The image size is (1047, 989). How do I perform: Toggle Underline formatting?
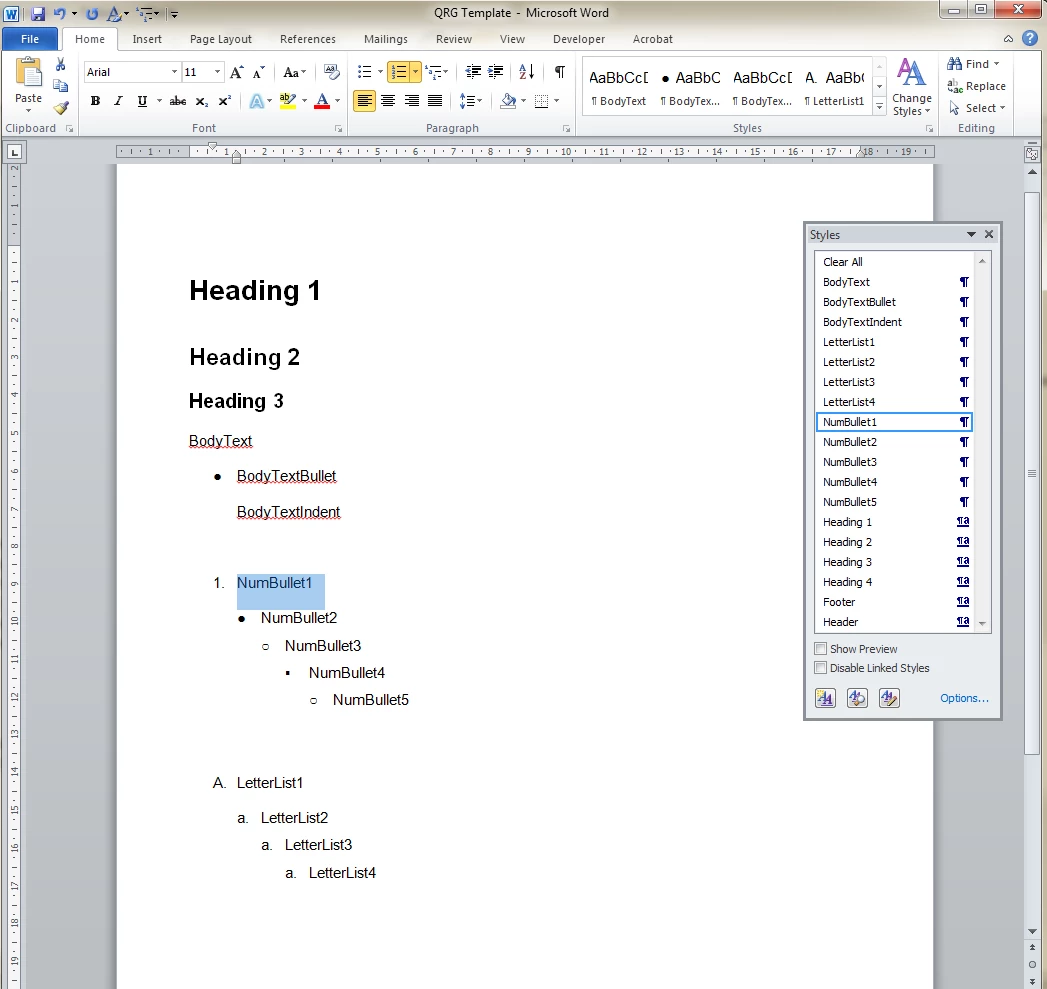[142, 101]
